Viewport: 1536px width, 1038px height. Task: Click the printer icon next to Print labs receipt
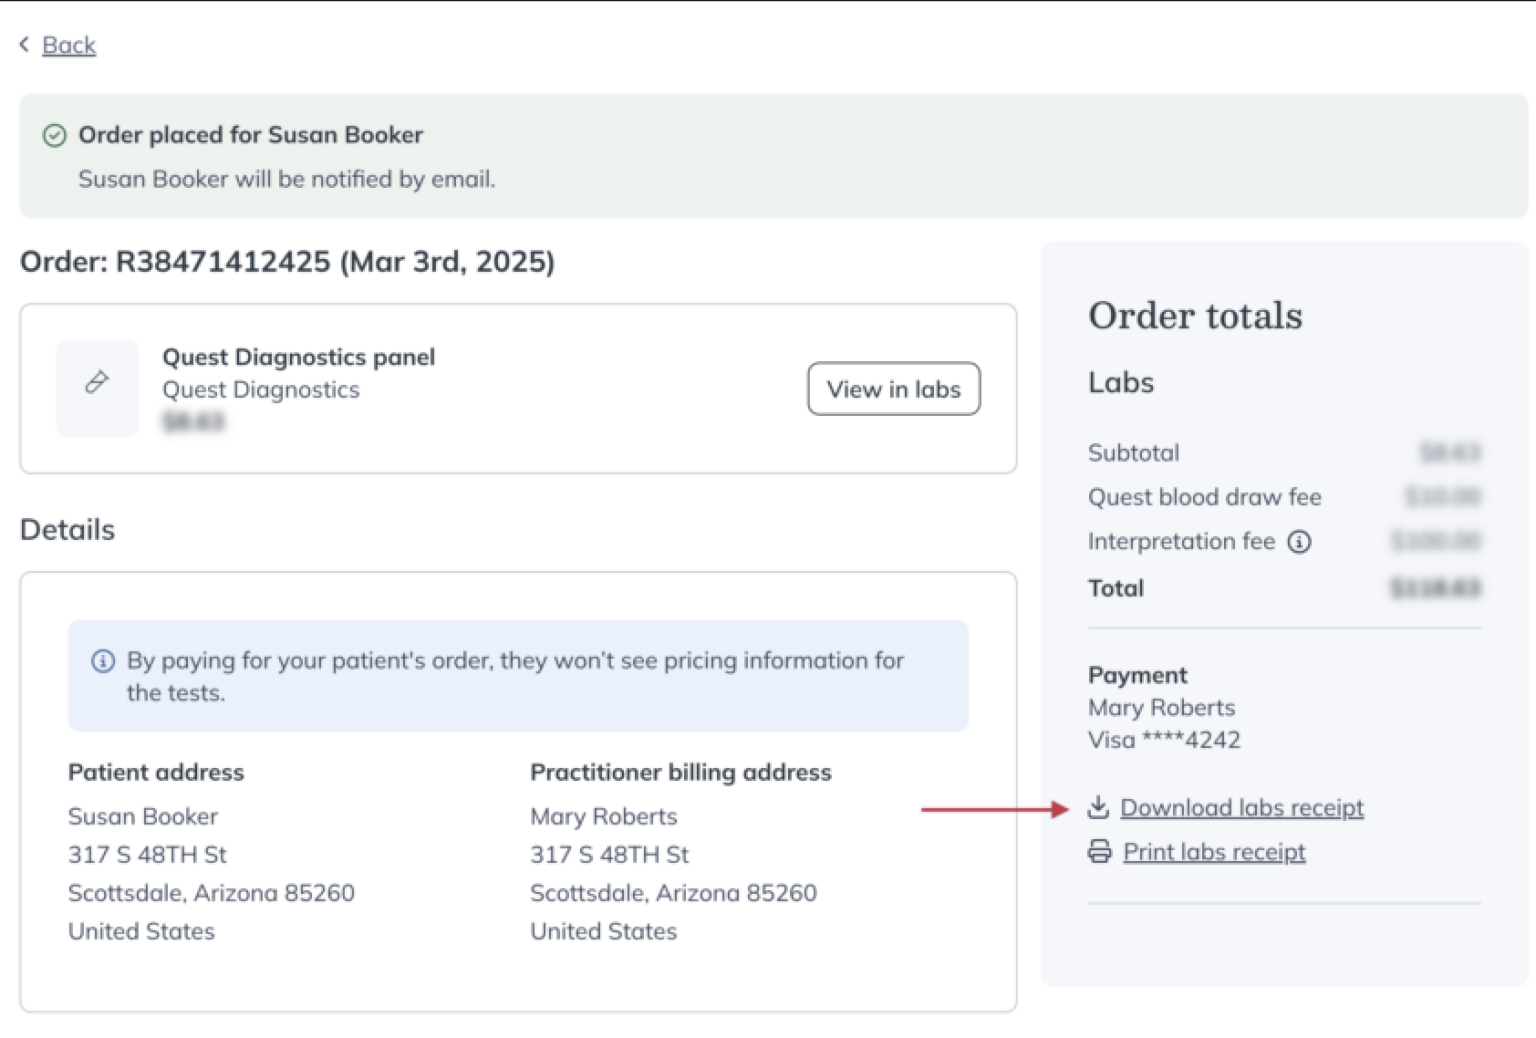click(1100, 851)
